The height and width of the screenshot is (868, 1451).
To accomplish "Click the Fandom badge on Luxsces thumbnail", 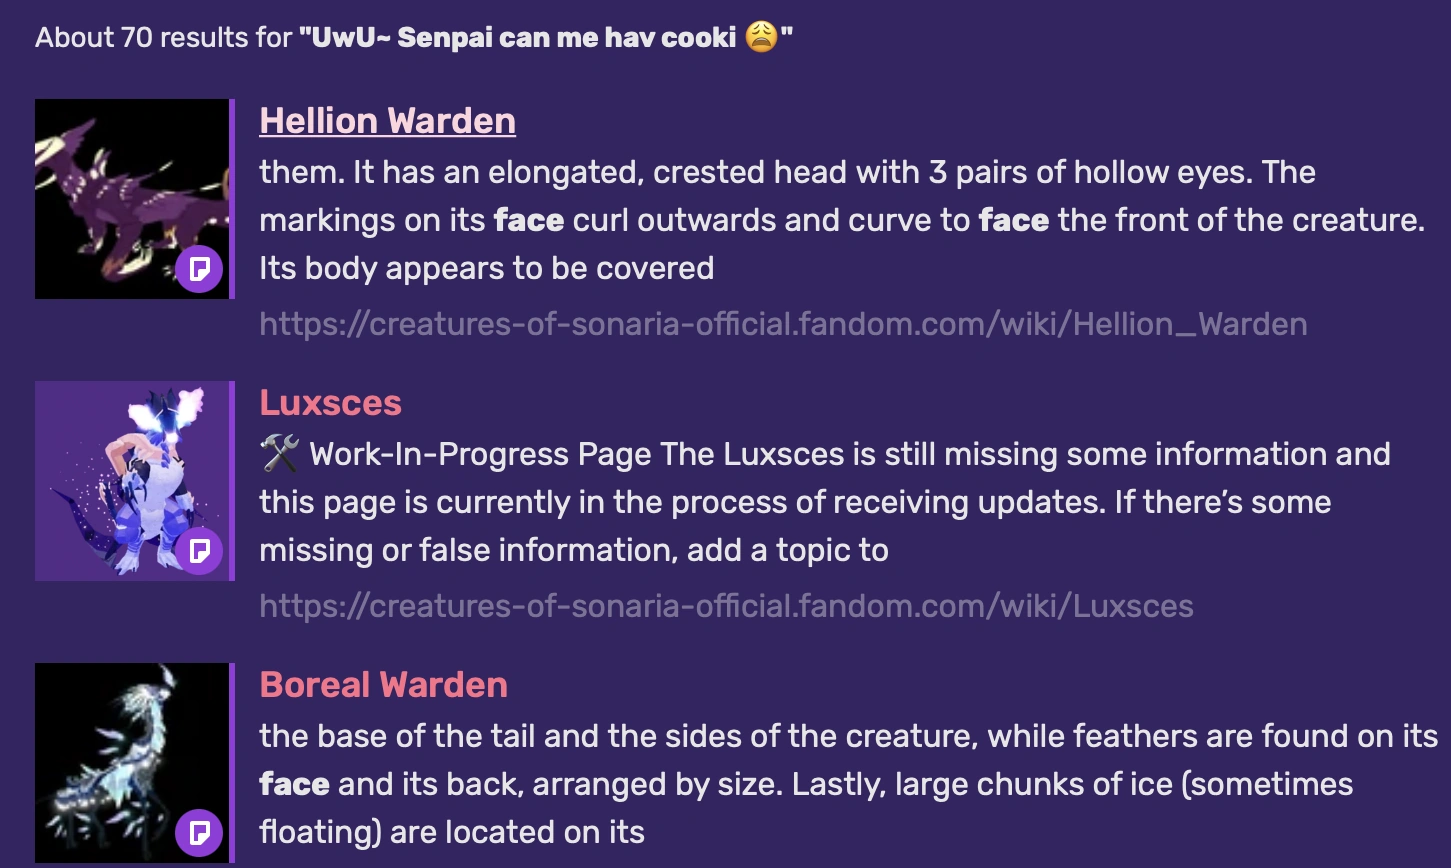I will (199, 551).
